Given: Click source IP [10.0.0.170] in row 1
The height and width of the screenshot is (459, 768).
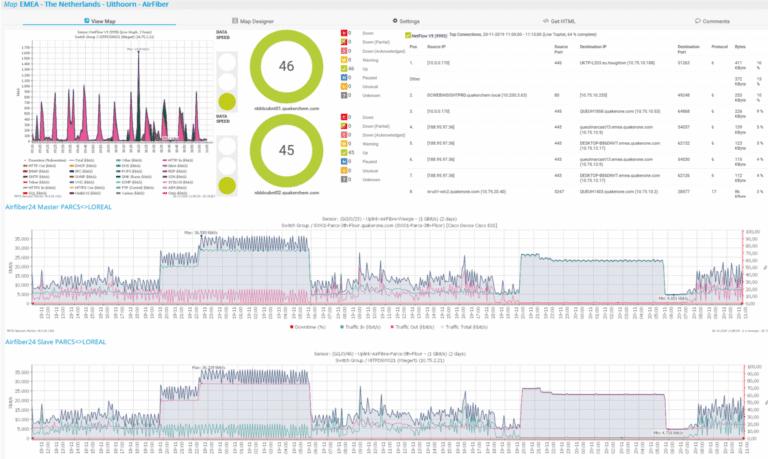Looking at the screenshot, I should point(438,63).
